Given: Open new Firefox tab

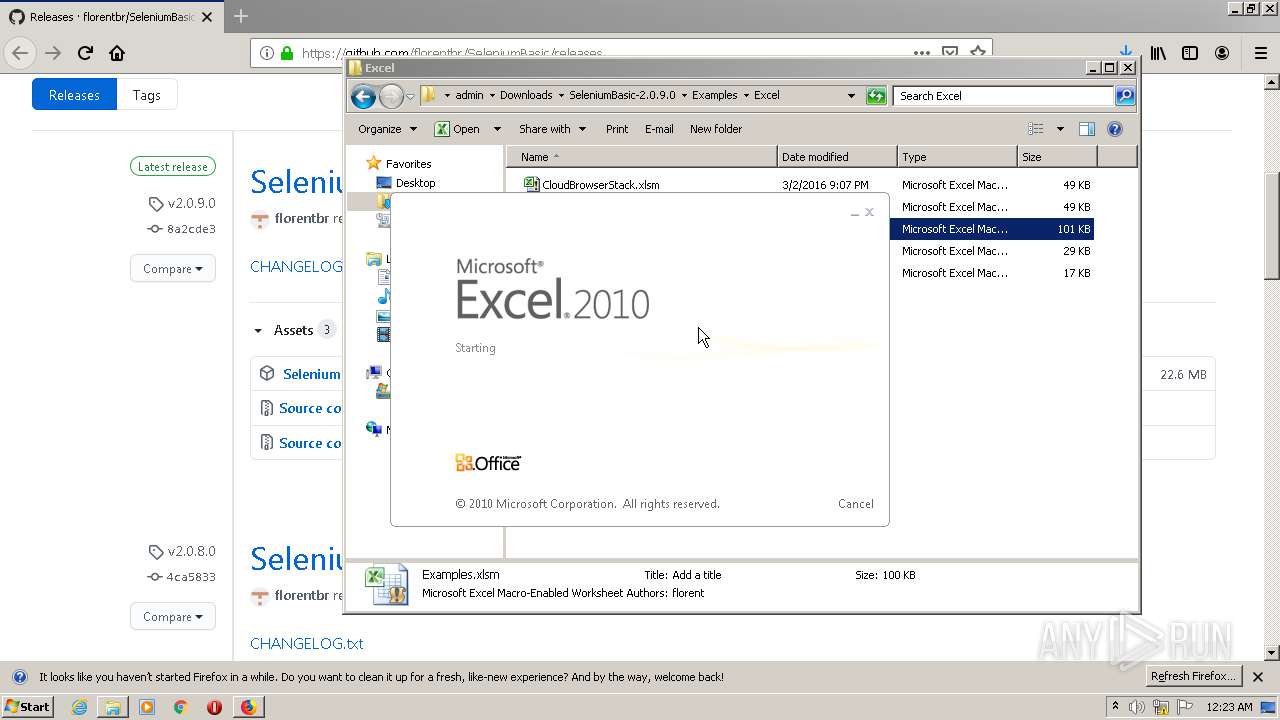Looking at the screenshot, I should 241,16.
